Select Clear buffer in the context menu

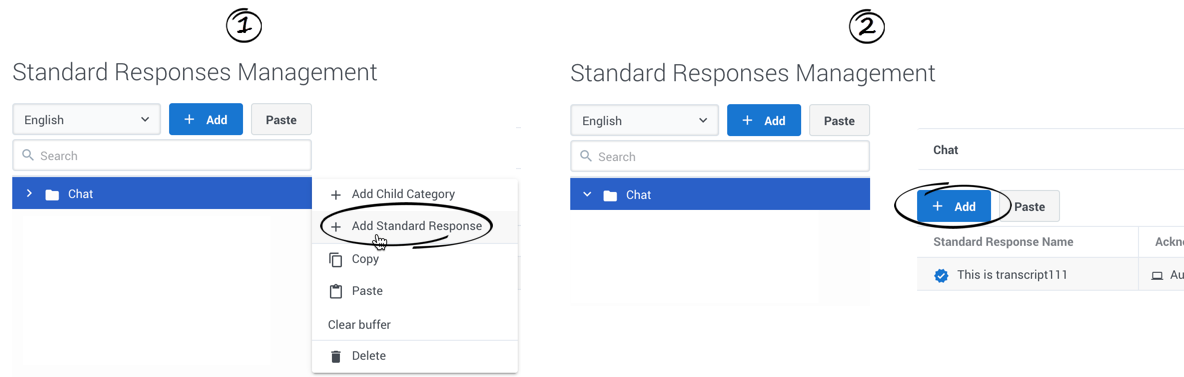tap(359, 325)
